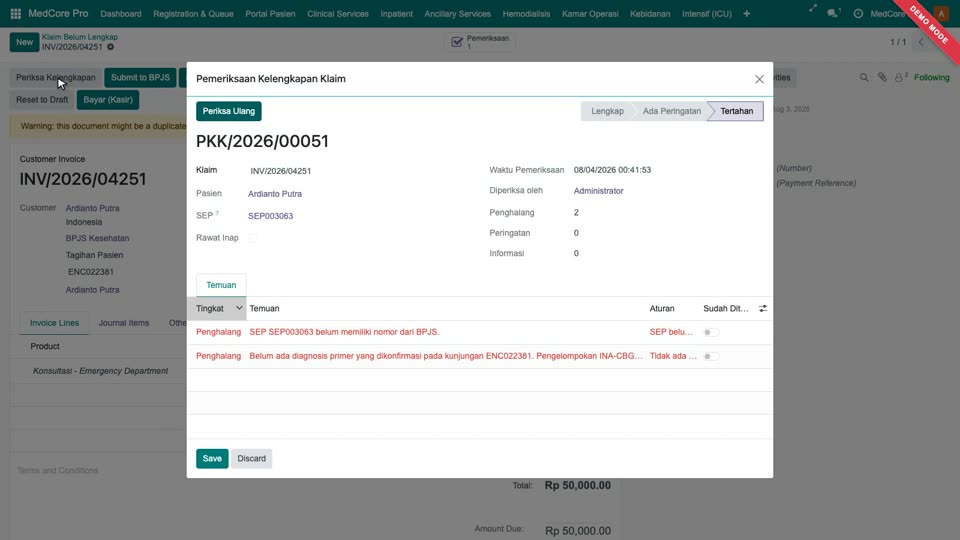960x540 pixels.
Task: Open Intensif (ICU) menu
Action: tap(707, 13)
